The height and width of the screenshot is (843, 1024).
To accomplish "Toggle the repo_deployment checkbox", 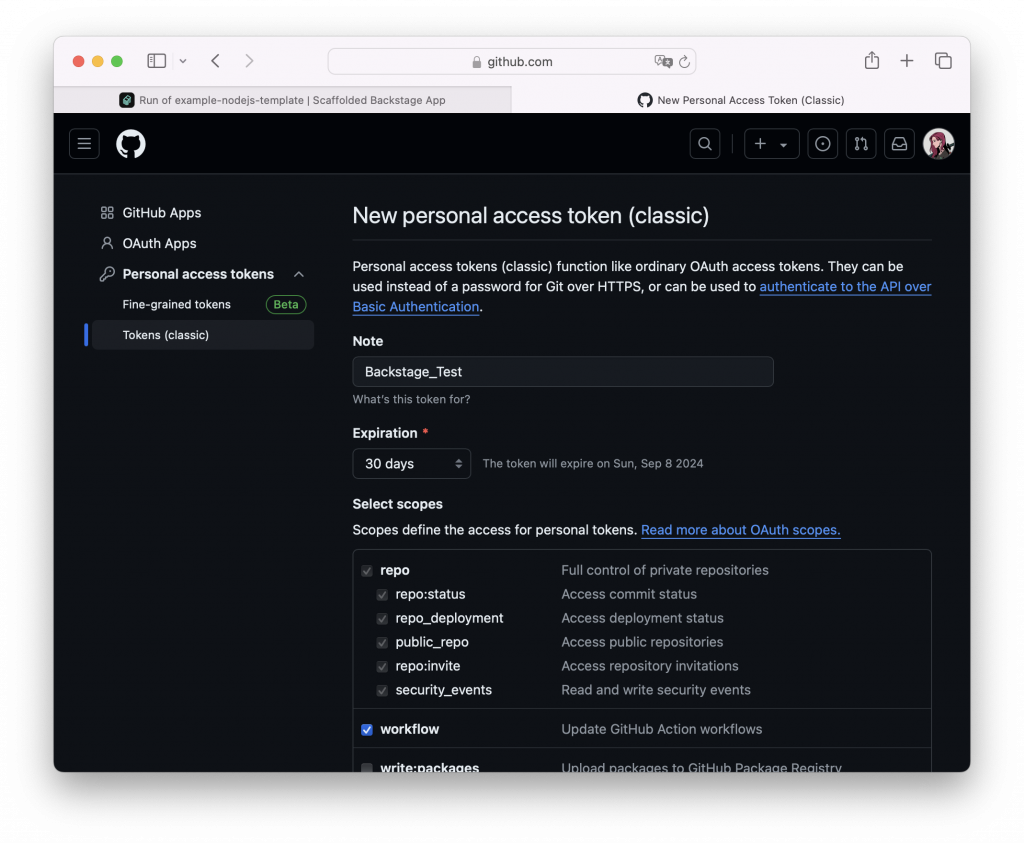I will 382,618.
